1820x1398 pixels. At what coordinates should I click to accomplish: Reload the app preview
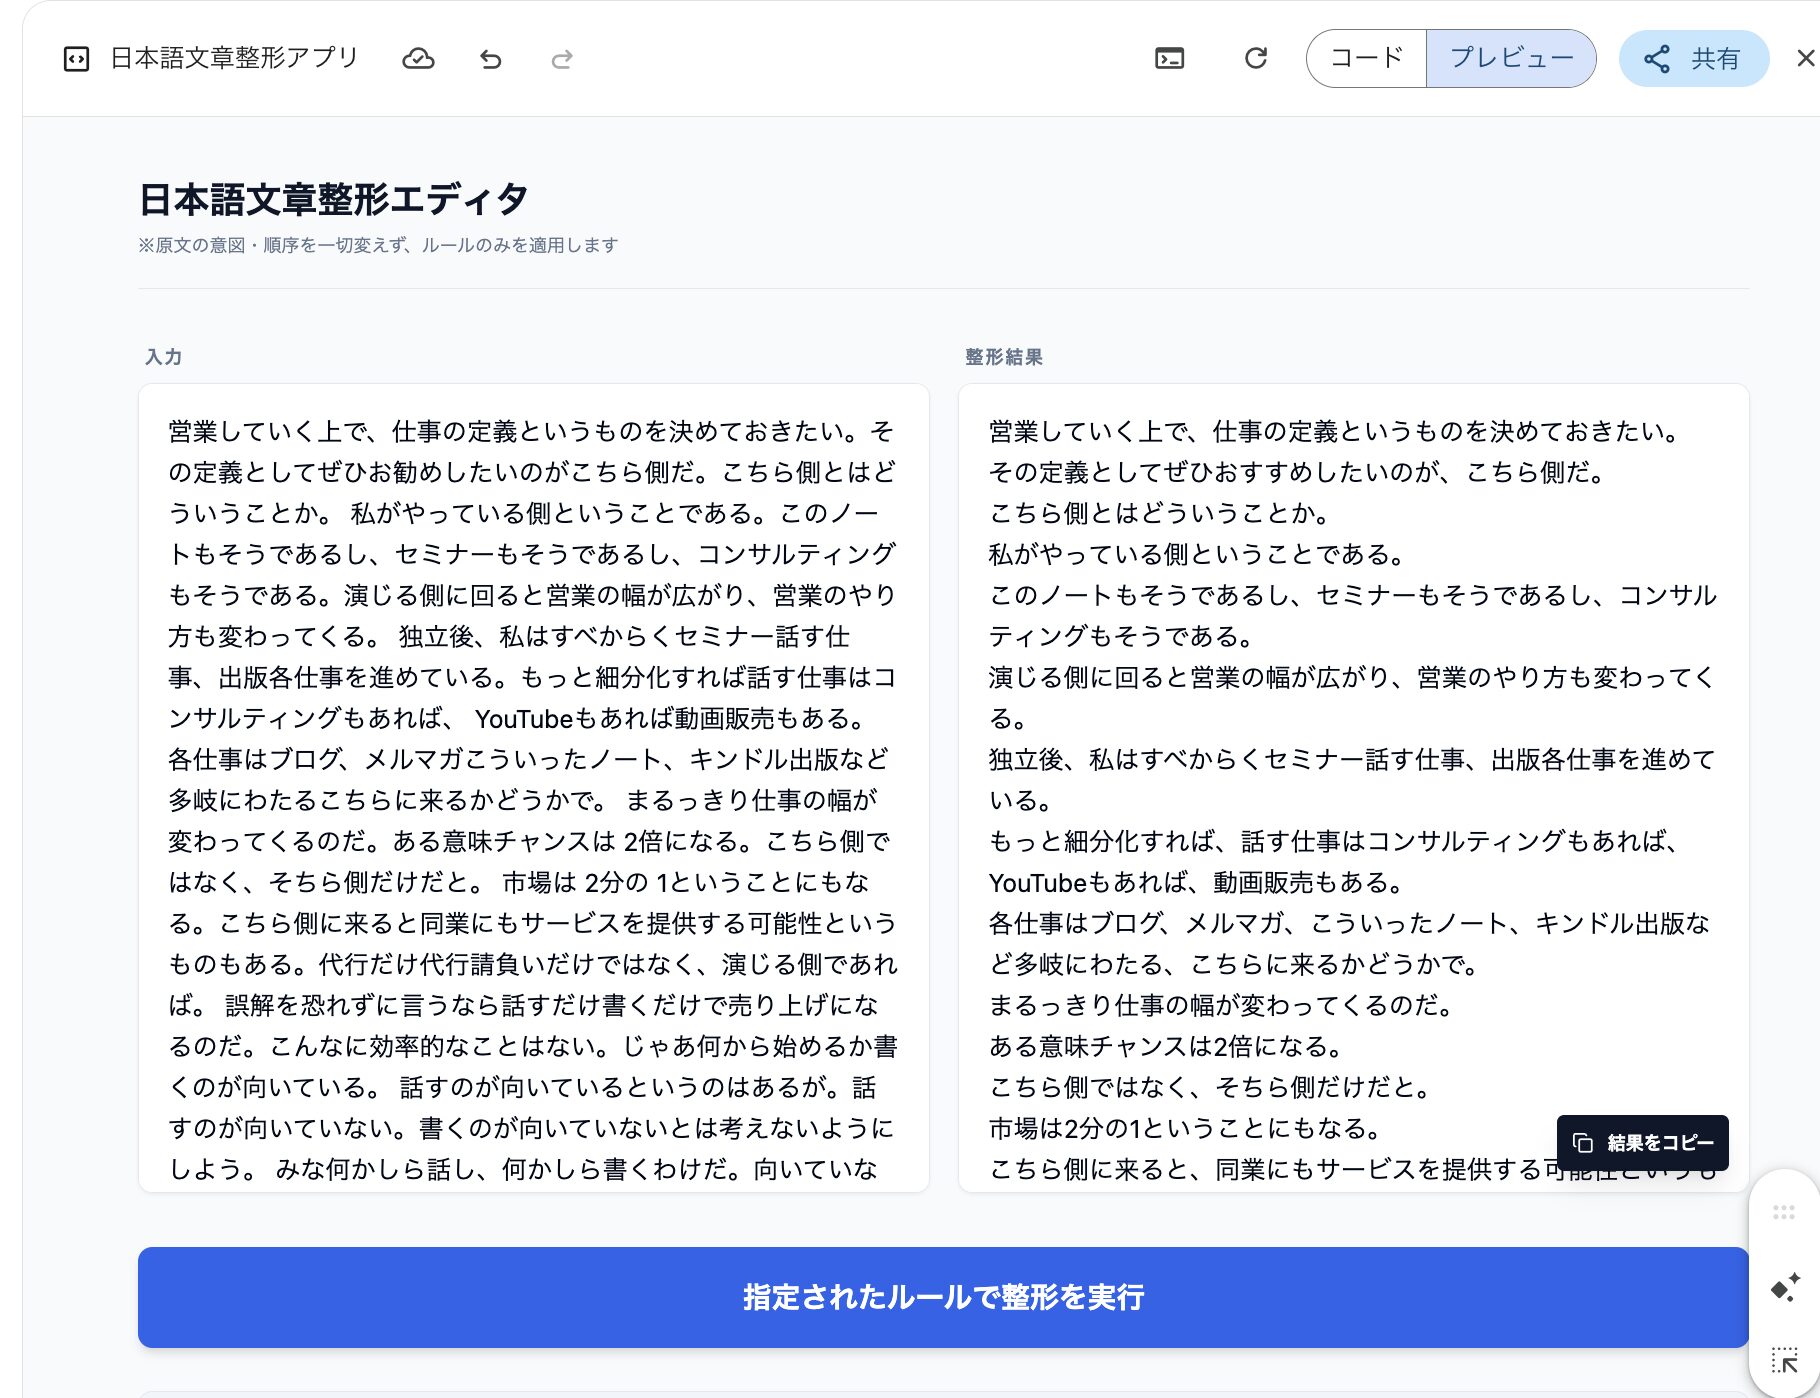point(1256,59)
